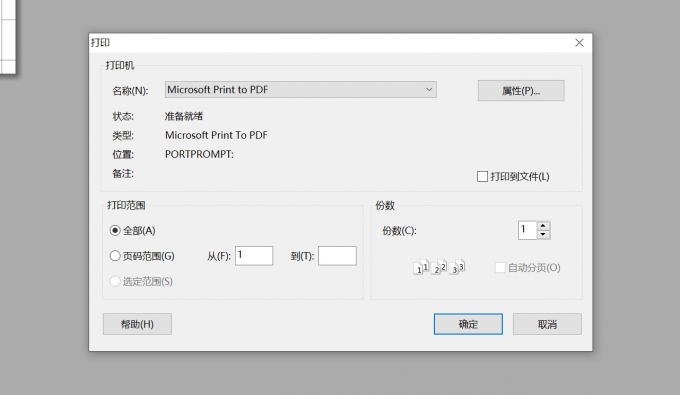
Task: Close the 打印 dialog with the X
Action: pyautogui.click(x=579, y=42)
